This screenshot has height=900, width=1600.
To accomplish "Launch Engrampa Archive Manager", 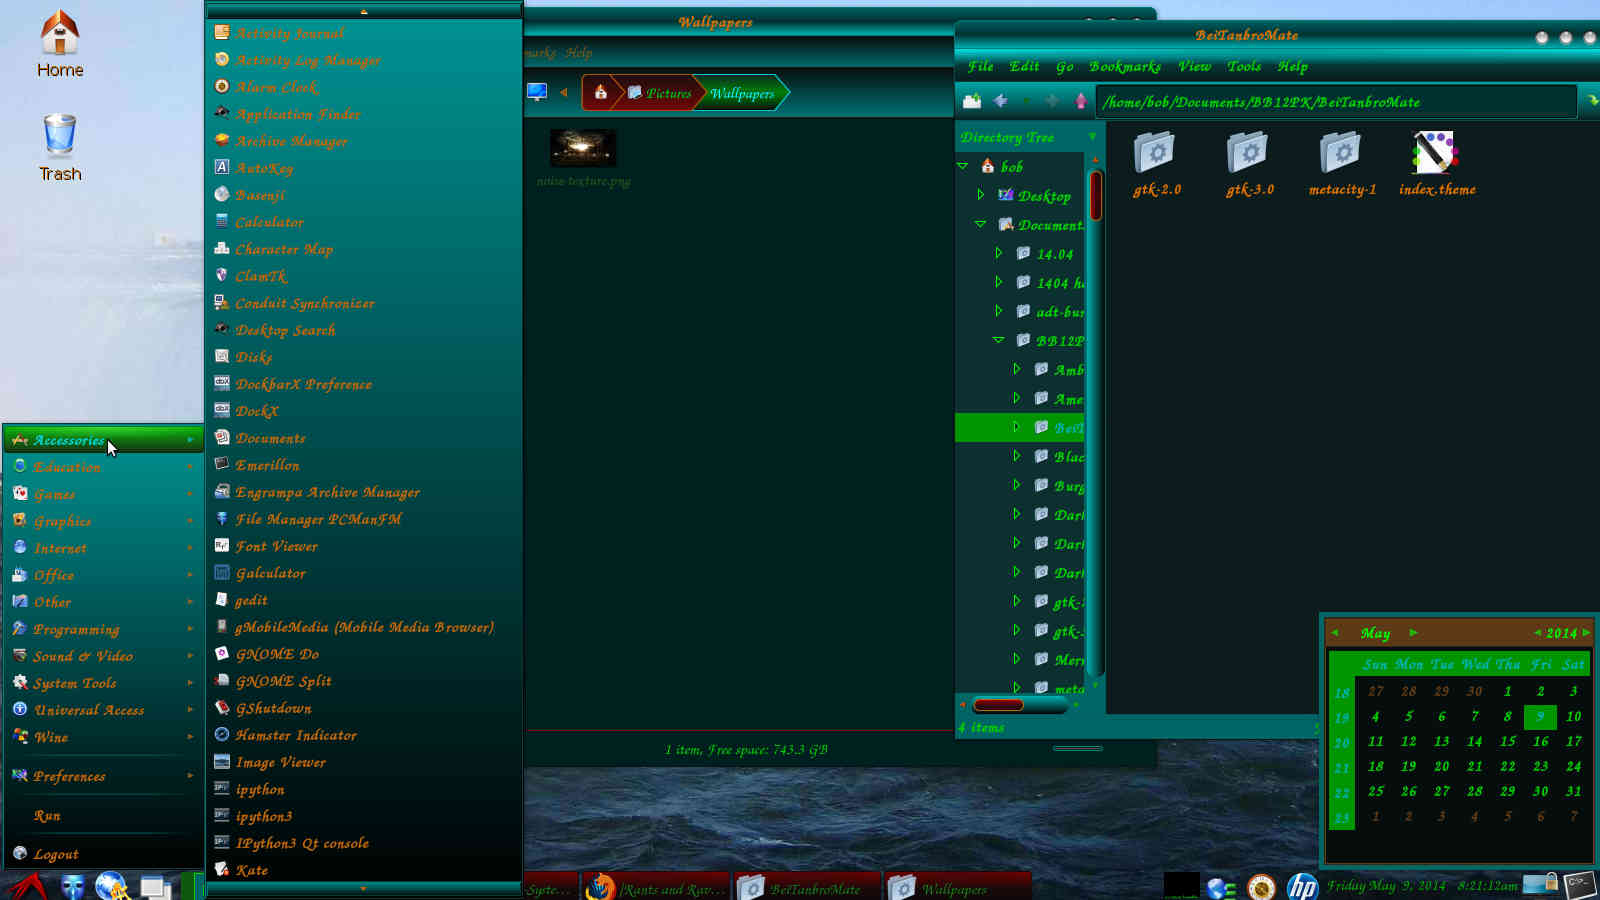I will (364, 492).
